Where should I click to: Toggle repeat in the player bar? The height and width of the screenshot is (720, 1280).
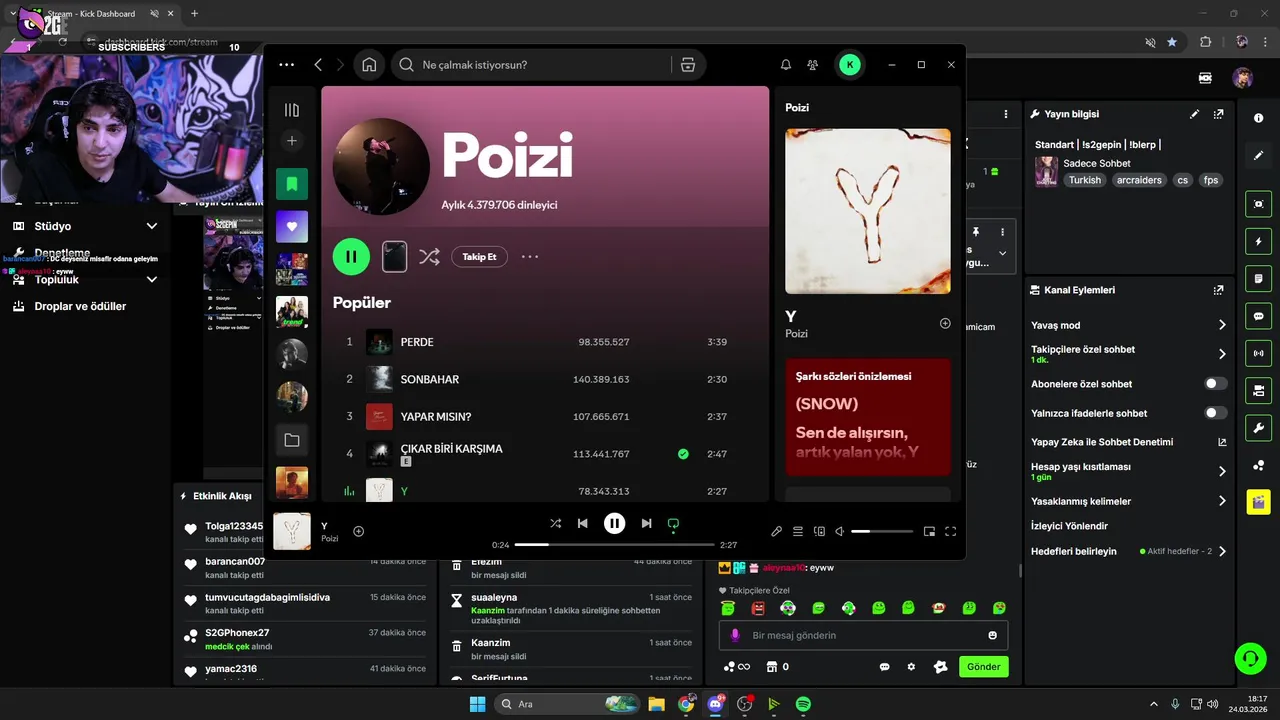click(x=674, y=523)
